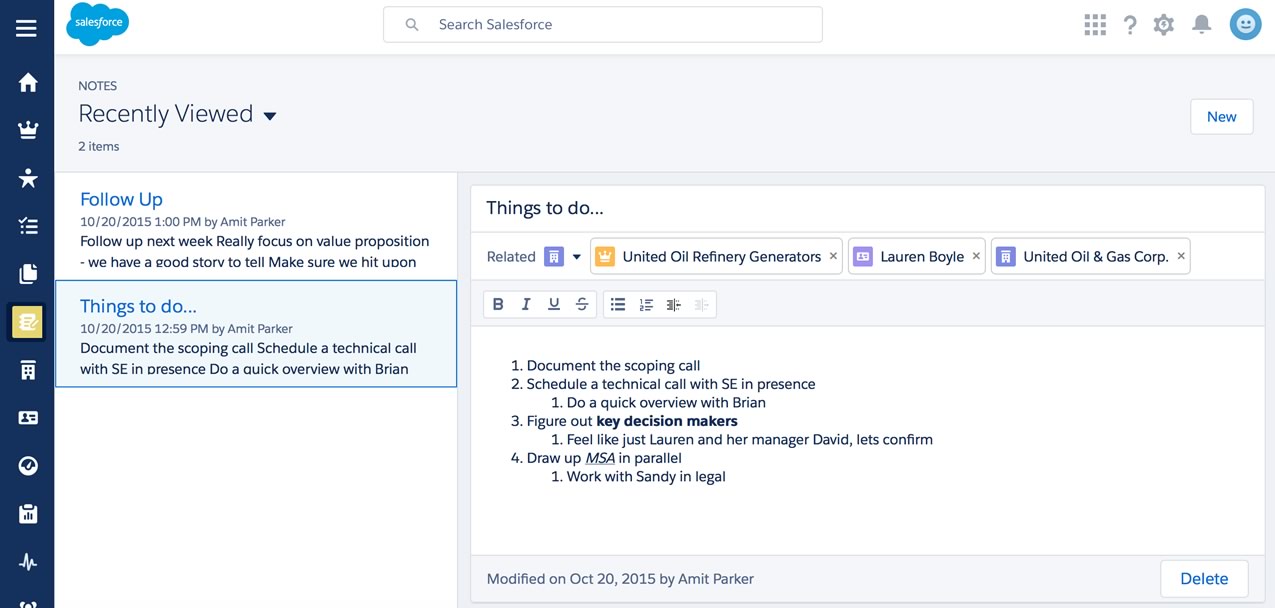Click "Modified on Oct 20, 2015 by Amit Parker"
Screen dimensions: 1275x608
[x=620, y=578]
